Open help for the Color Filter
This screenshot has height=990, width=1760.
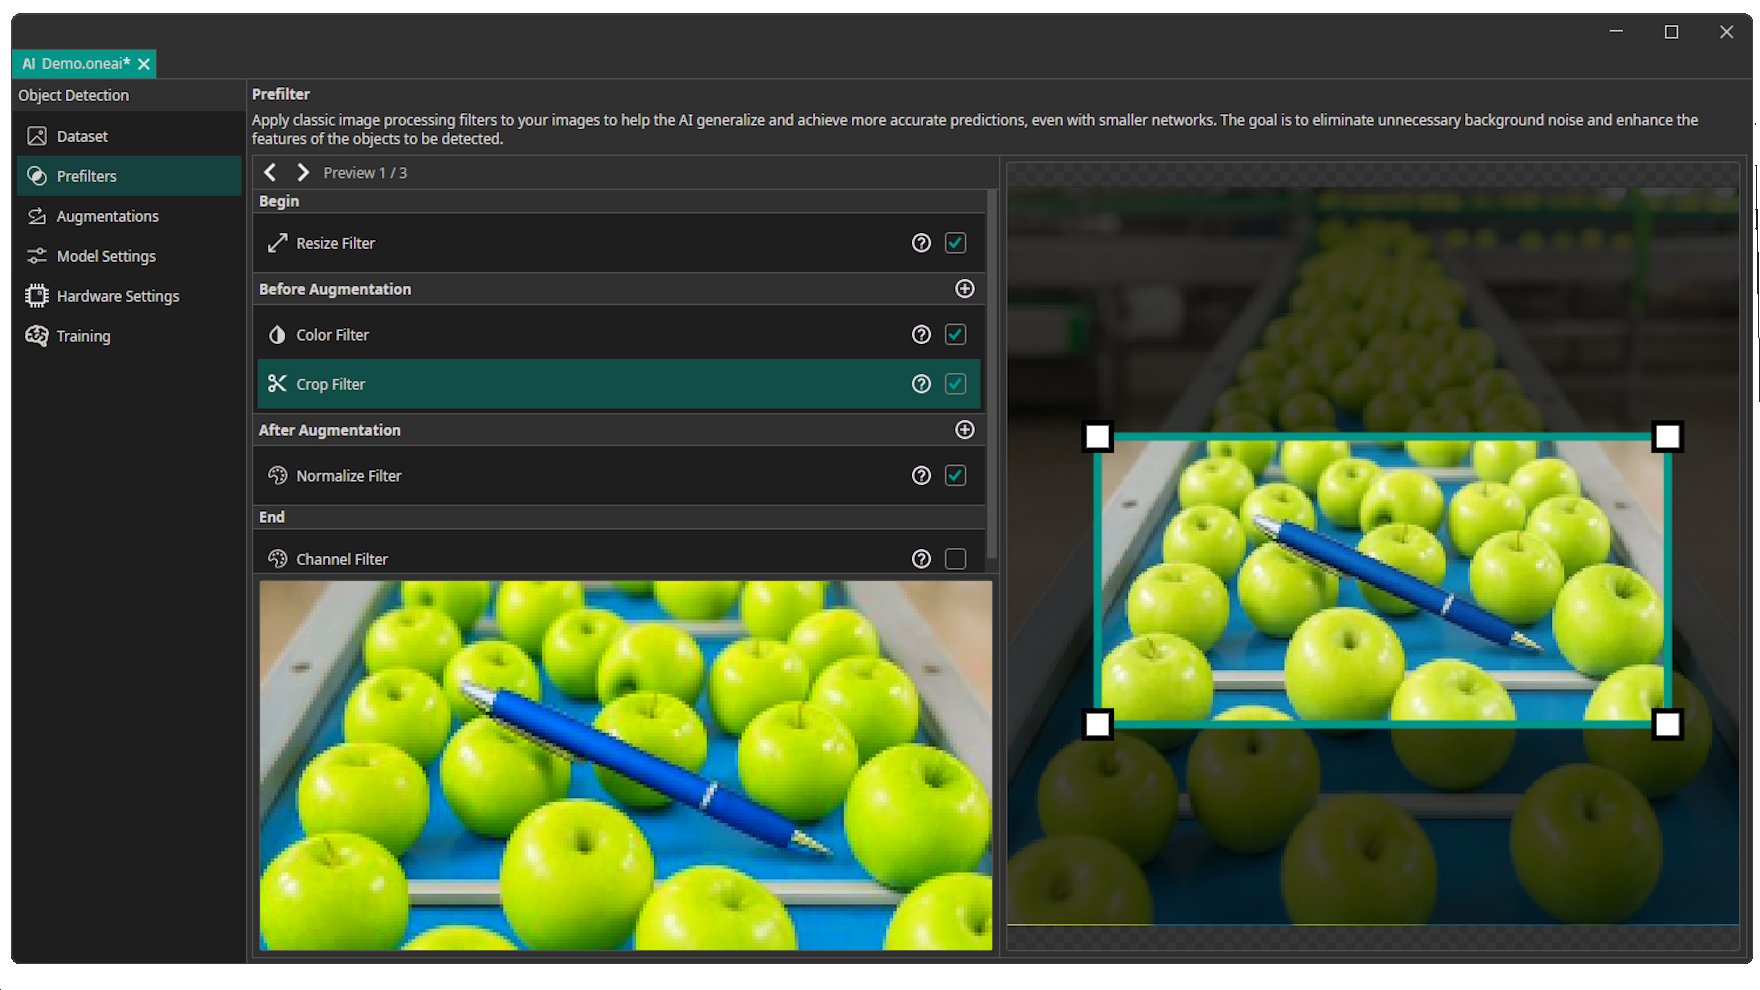(921, 335)
